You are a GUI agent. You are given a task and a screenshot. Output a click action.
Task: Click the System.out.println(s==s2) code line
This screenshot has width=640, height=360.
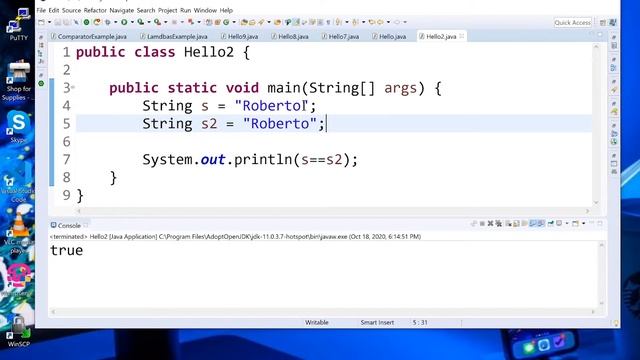pyautogui.click(x=250, y=160)
